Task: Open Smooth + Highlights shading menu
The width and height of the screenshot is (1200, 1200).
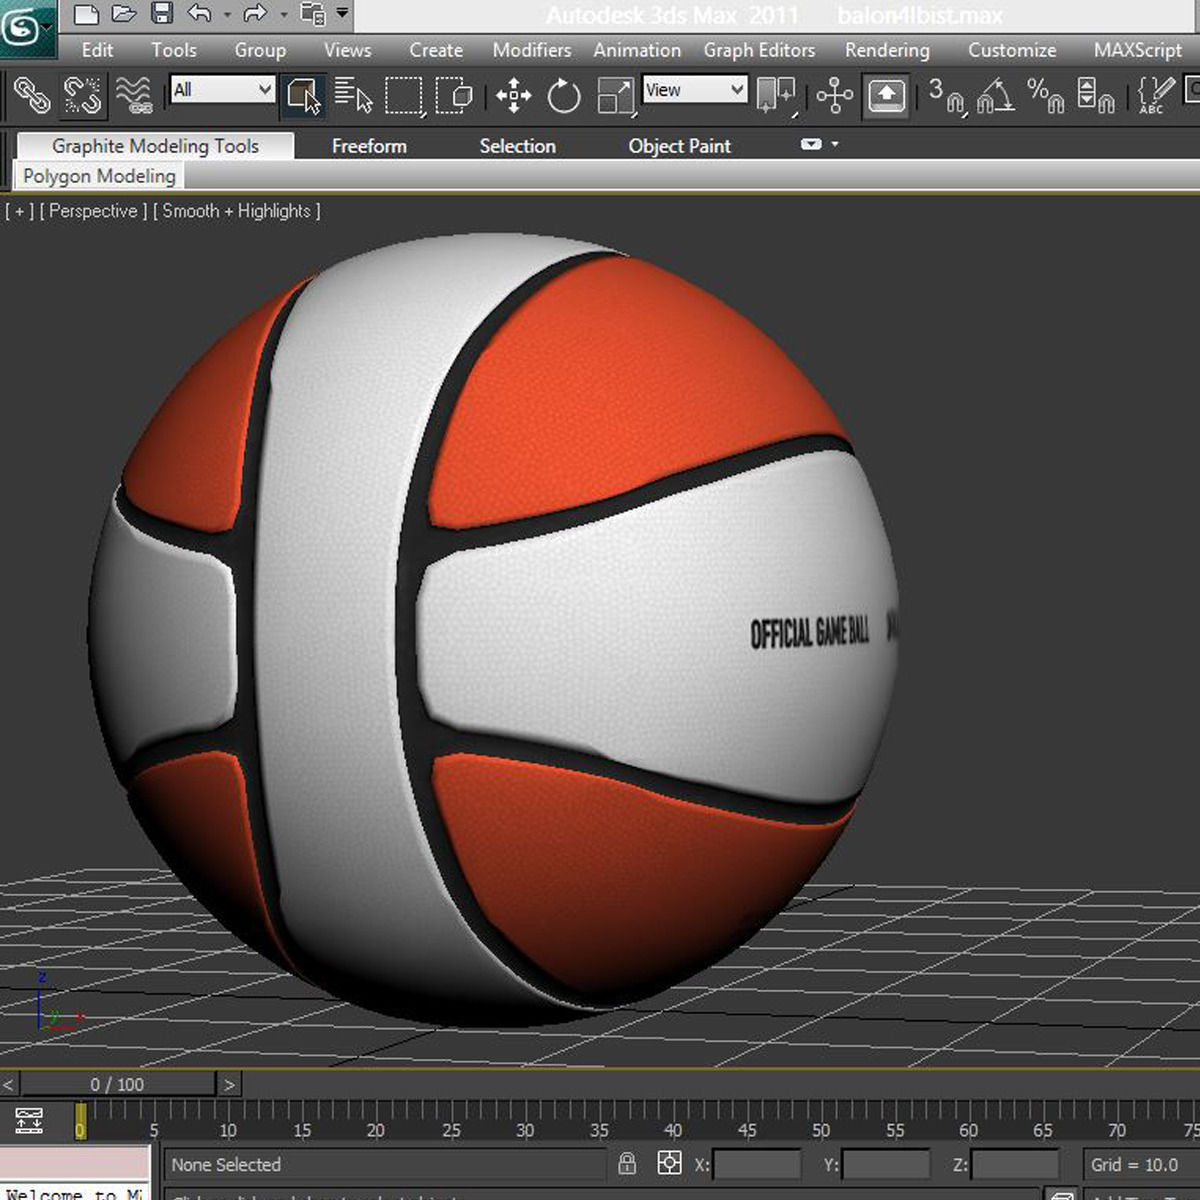Action: [x=237, y=211]
